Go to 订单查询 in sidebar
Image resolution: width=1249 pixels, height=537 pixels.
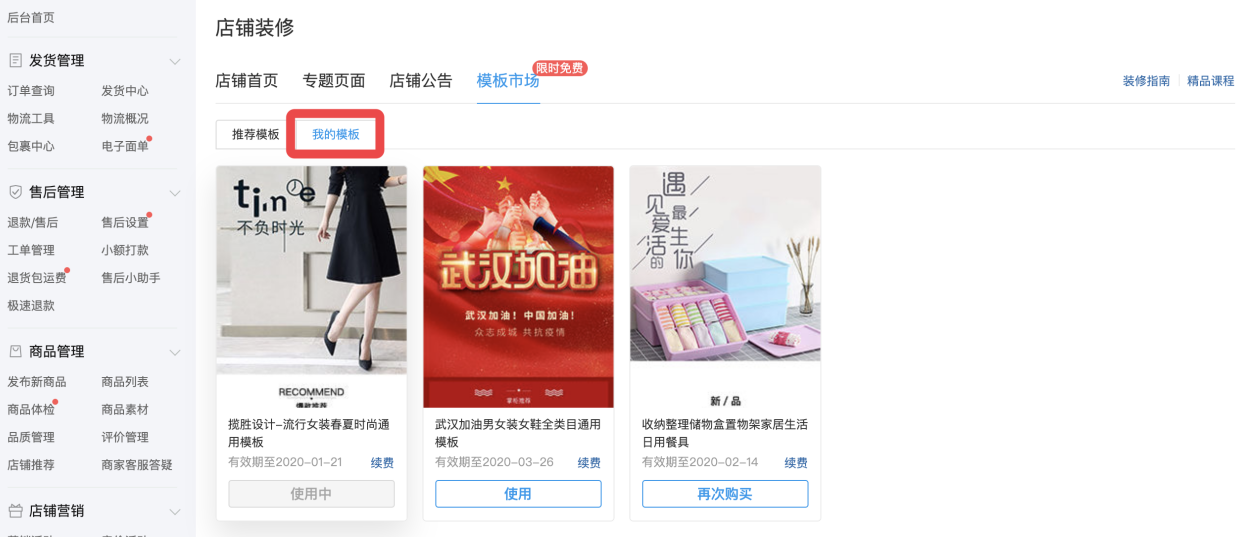tap(31, 91)
